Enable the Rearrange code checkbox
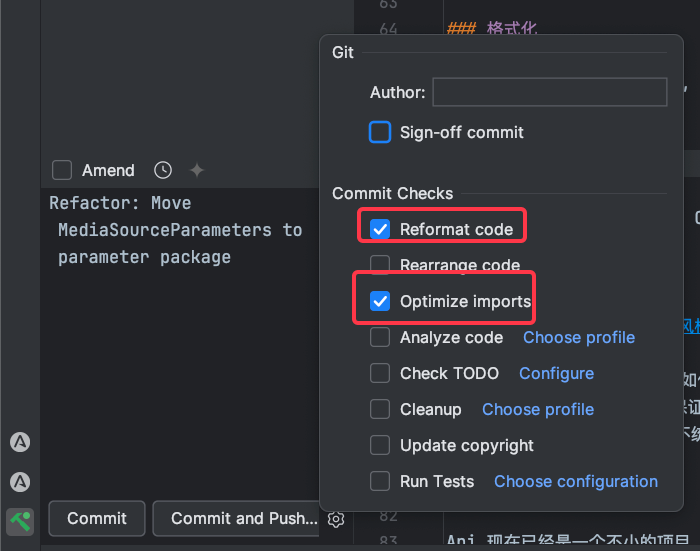Image resolution: width=700 pixels, height=551 pixels. pos(380,263)
